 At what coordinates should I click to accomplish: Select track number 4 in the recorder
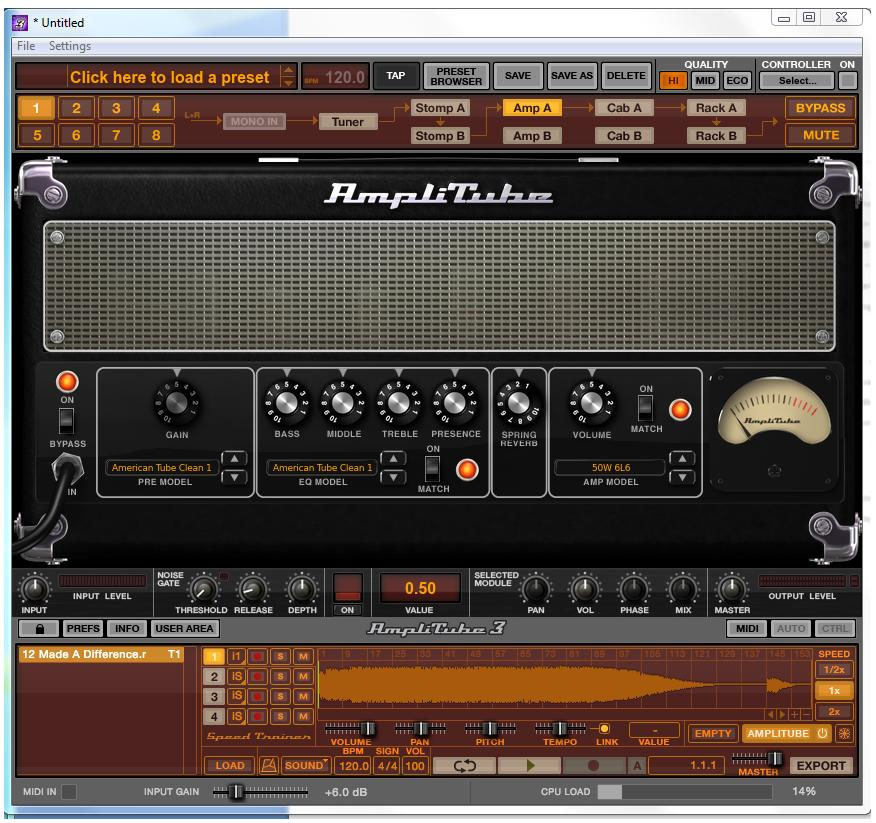[213, 716]
